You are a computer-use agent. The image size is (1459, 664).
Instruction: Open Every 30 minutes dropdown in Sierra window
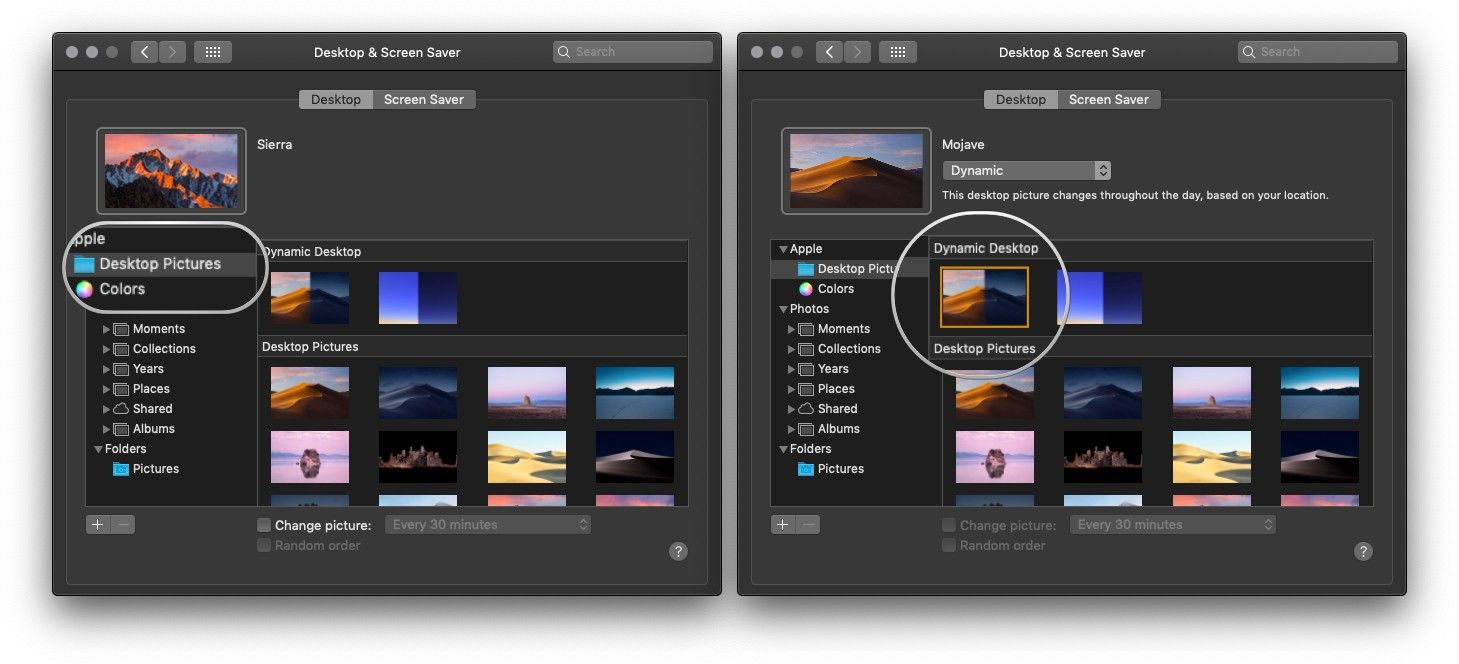(488, 525)
